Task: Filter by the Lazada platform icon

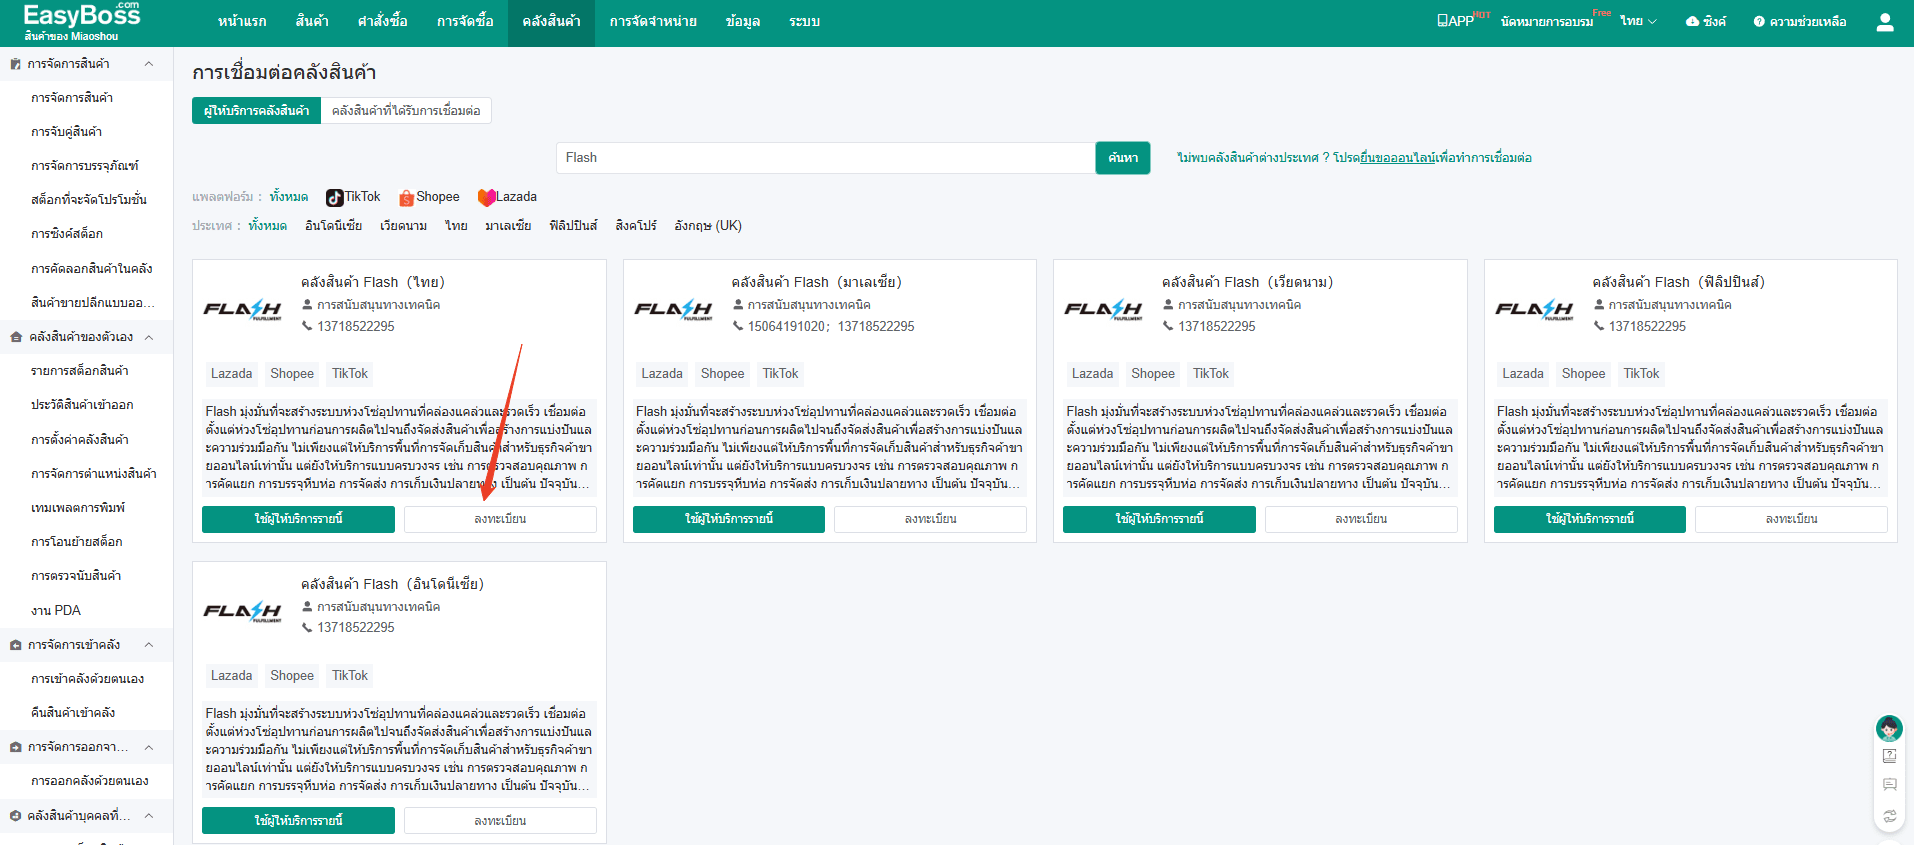Action: (x=486, y=197)
